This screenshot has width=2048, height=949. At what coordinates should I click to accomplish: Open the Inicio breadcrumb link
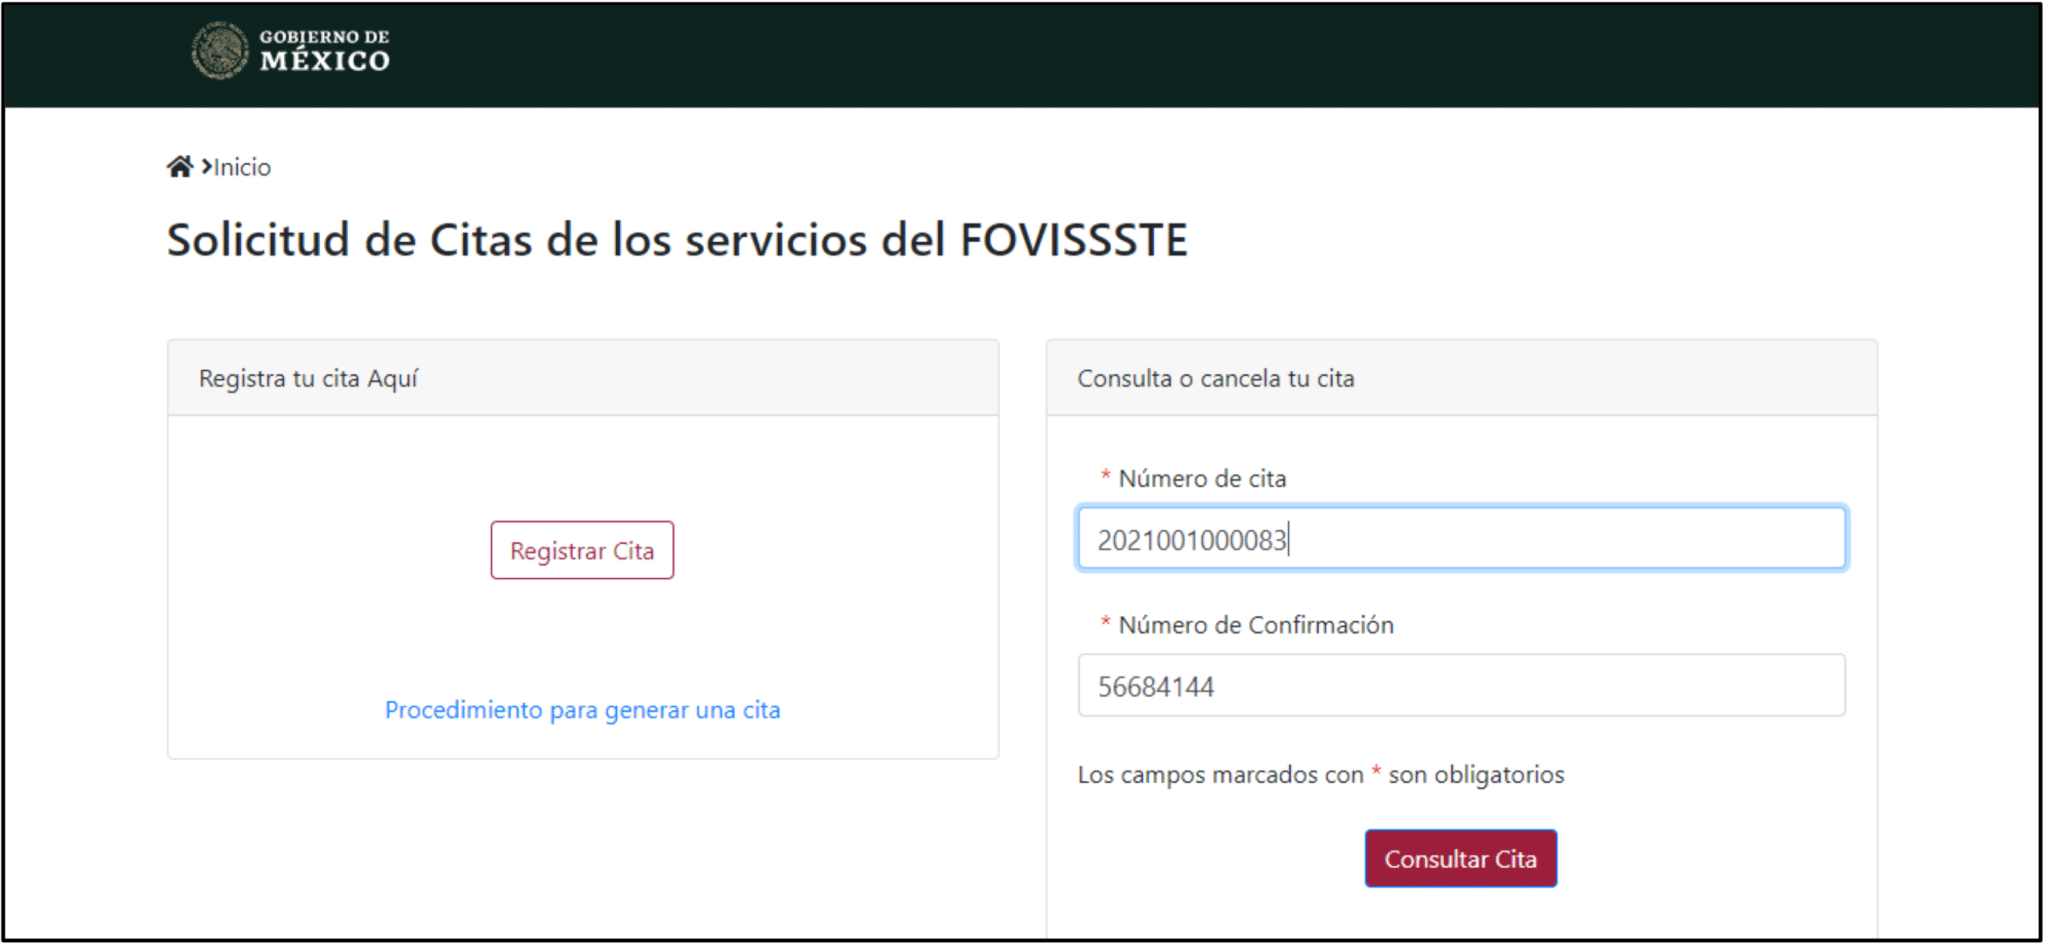tap(242, 167)
